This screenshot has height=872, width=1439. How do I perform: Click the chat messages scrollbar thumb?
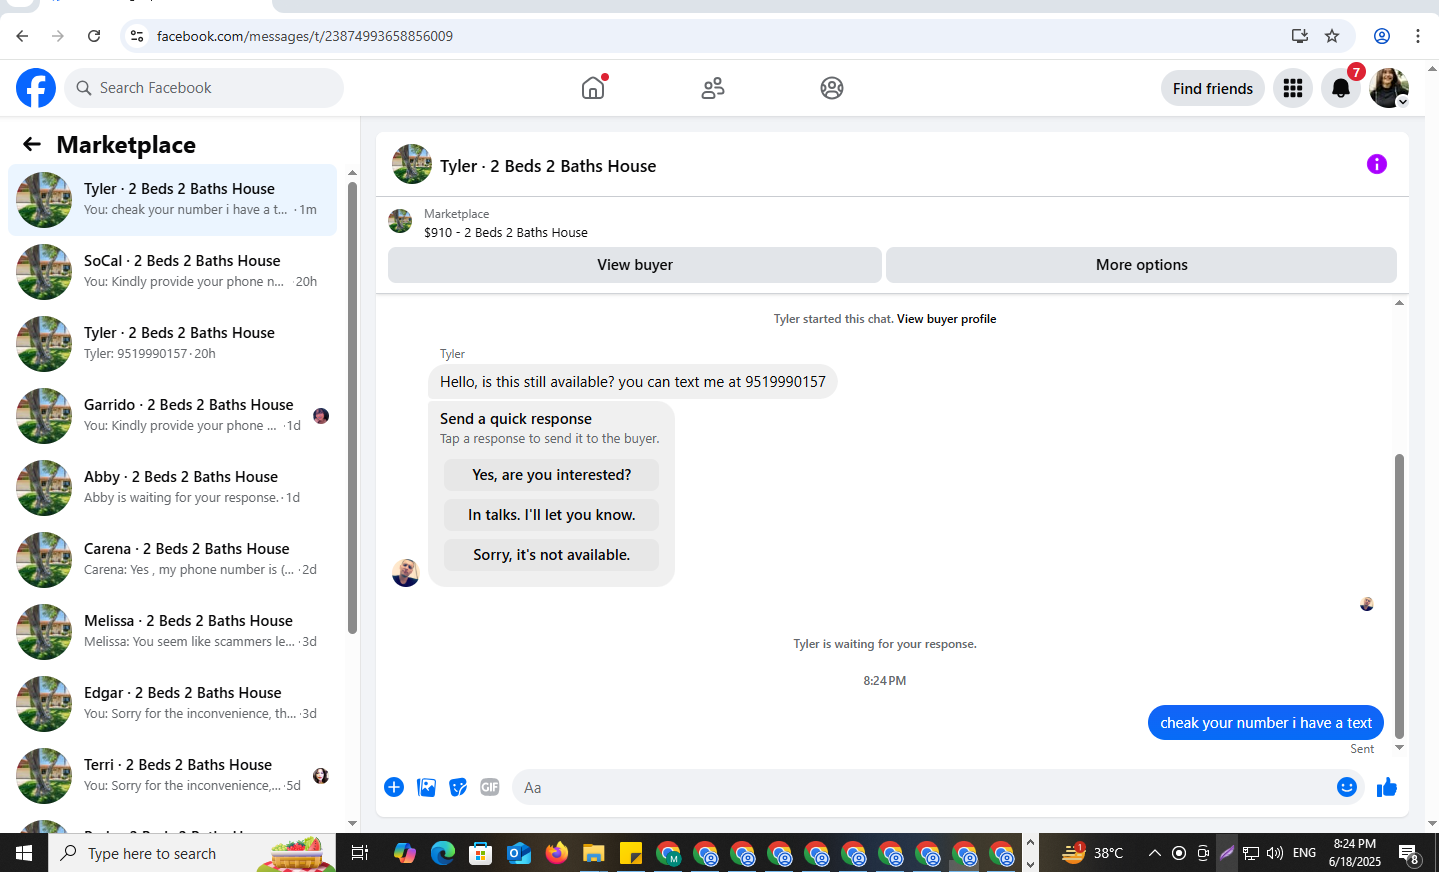(x=1399, y=596)
